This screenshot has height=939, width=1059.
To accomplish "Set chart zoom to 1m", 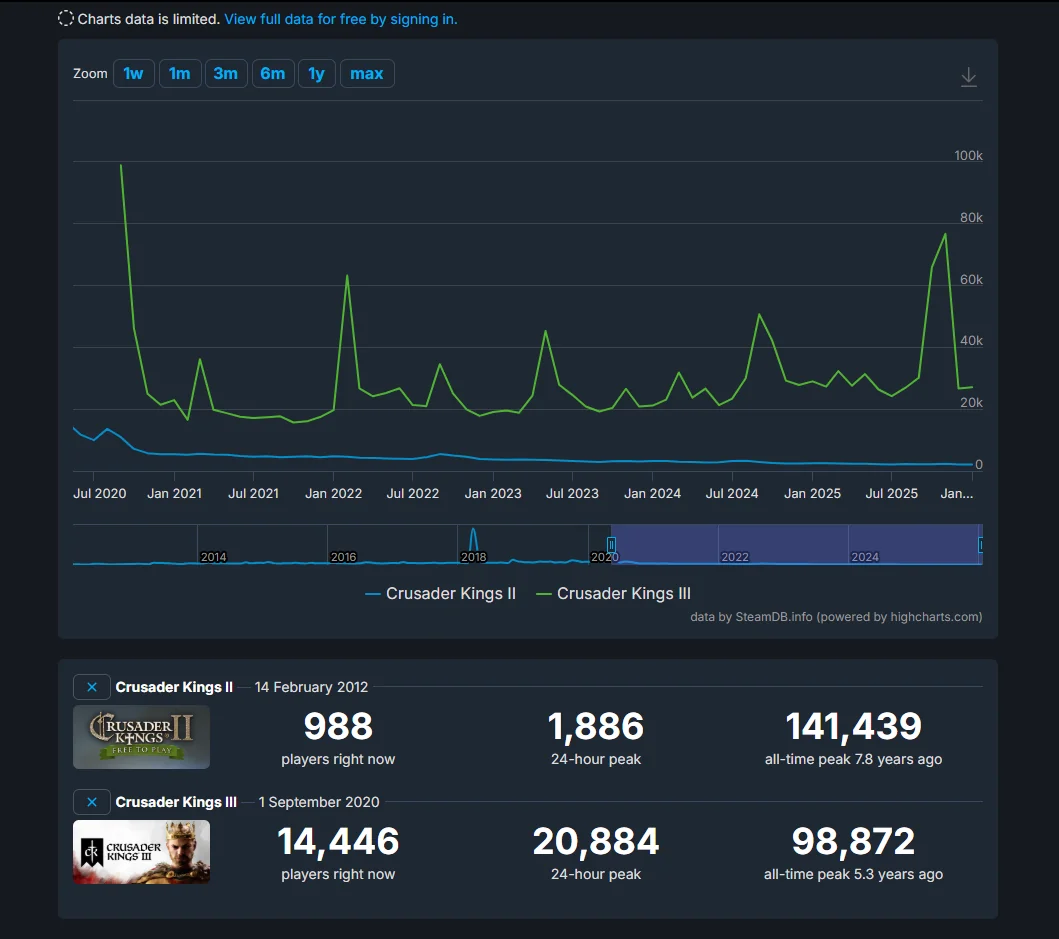I will pos(180,74).
